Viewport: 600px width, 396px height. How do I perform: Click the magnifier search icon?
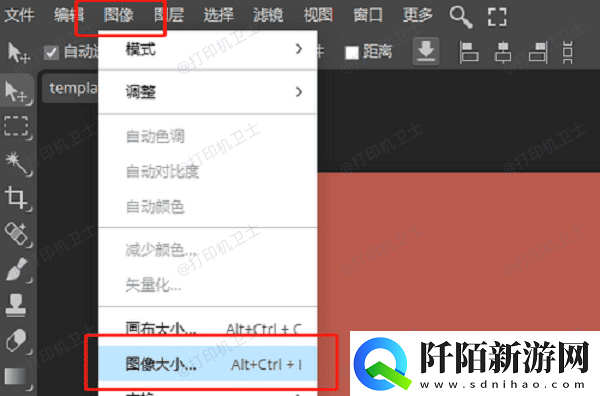461,17
